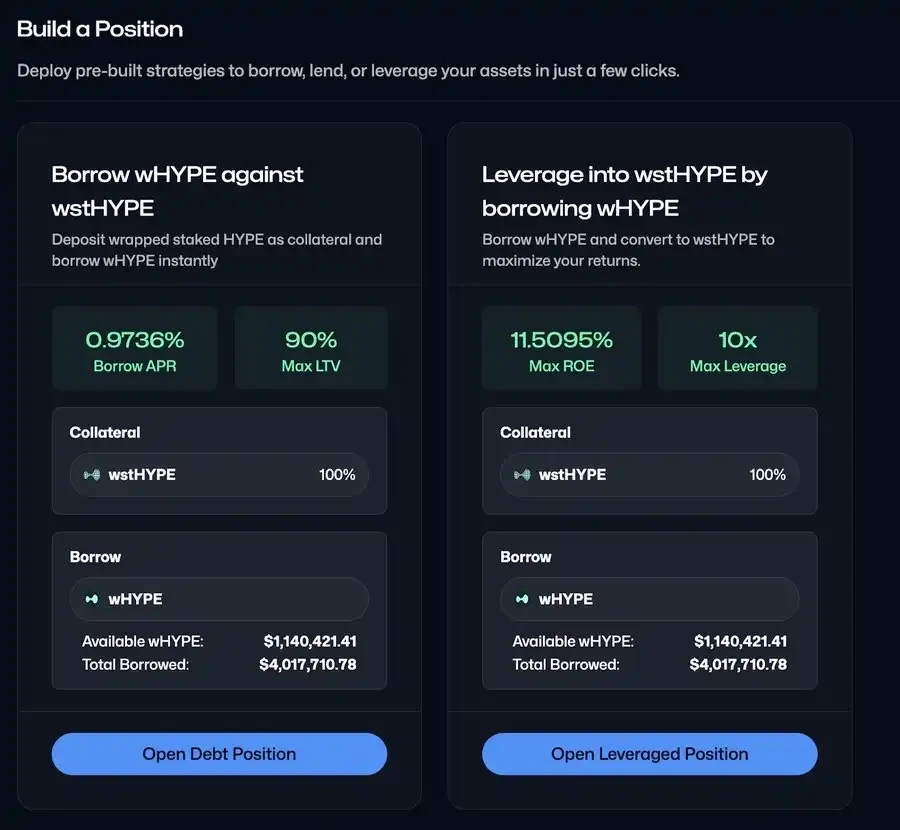Select the 10x Max Leverage stat box
The width and height of the screenshot is (900, 830).
point(737,347)
